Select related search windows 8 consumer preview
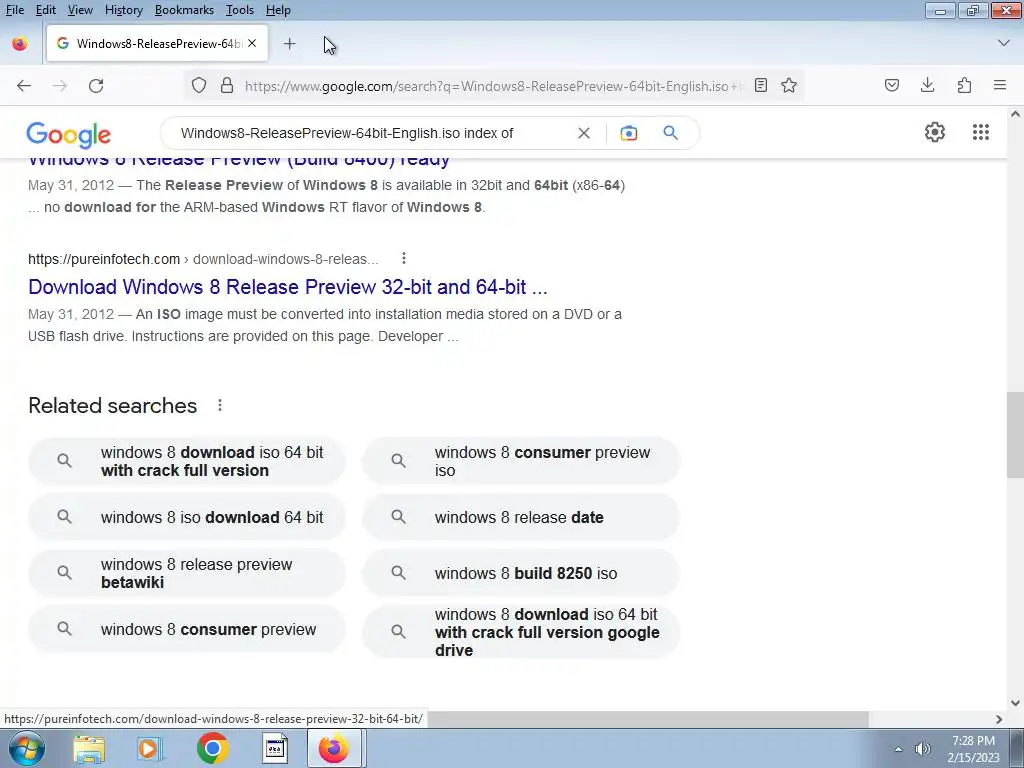Image resolution: width=1024 pixels, height=768 pixels. click(187, 630)
